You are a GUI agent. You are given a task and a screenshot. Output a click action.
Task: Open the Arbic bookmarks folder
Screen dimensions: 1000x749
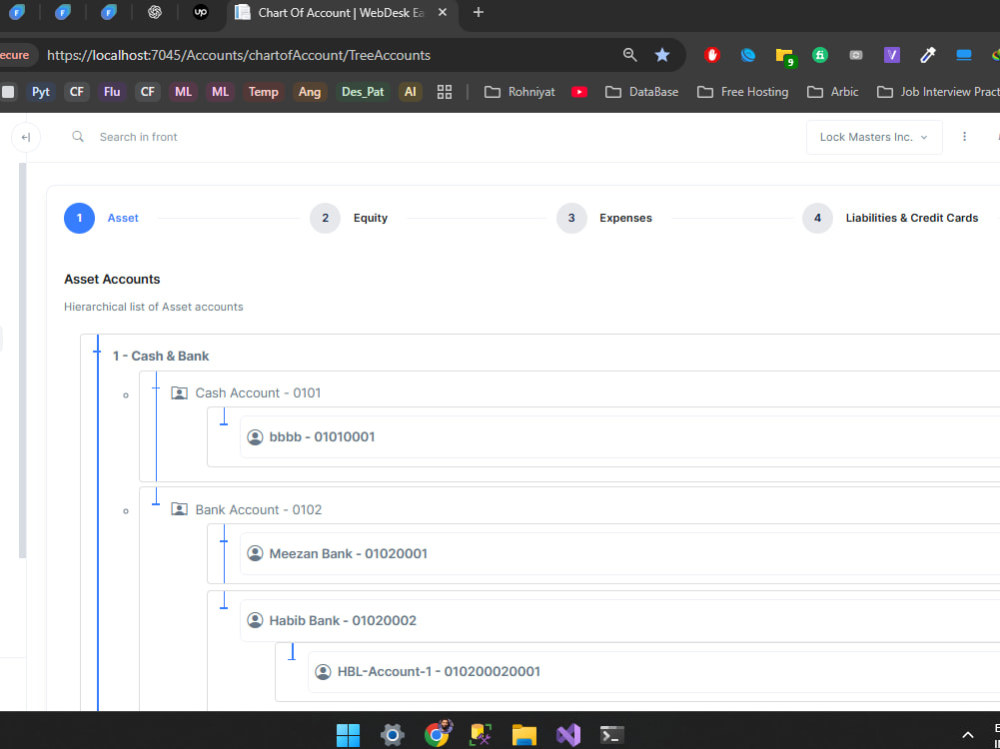tap(832, 92)
